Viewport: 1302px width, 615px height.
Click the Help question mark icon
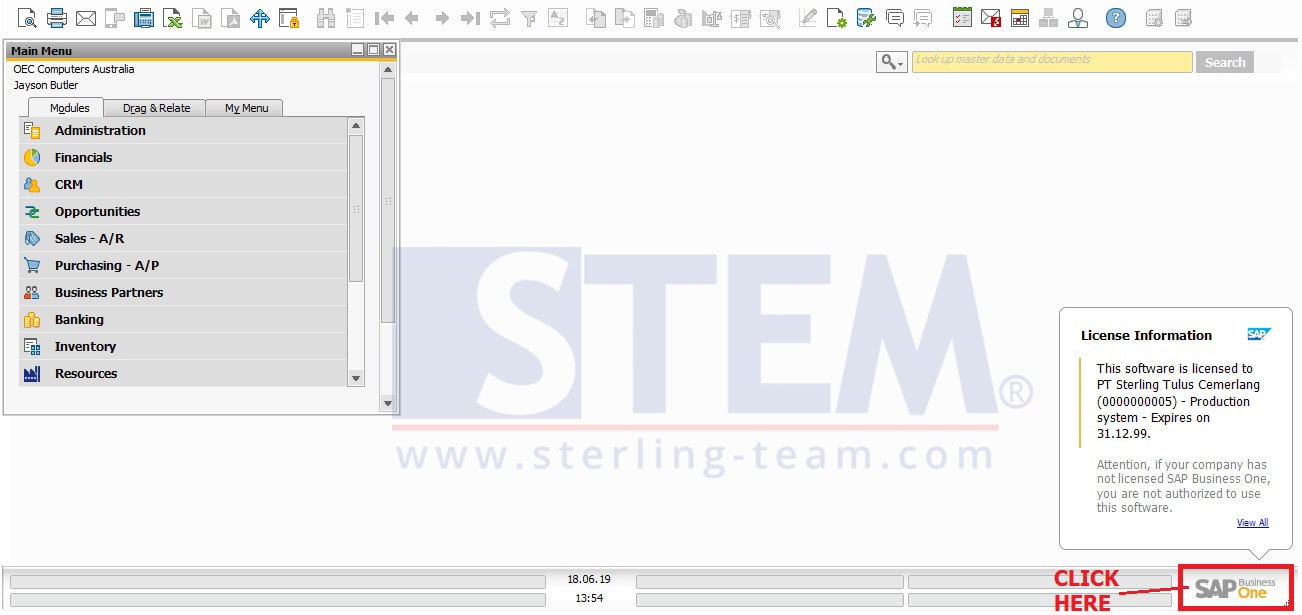[x=1116, y=18]
